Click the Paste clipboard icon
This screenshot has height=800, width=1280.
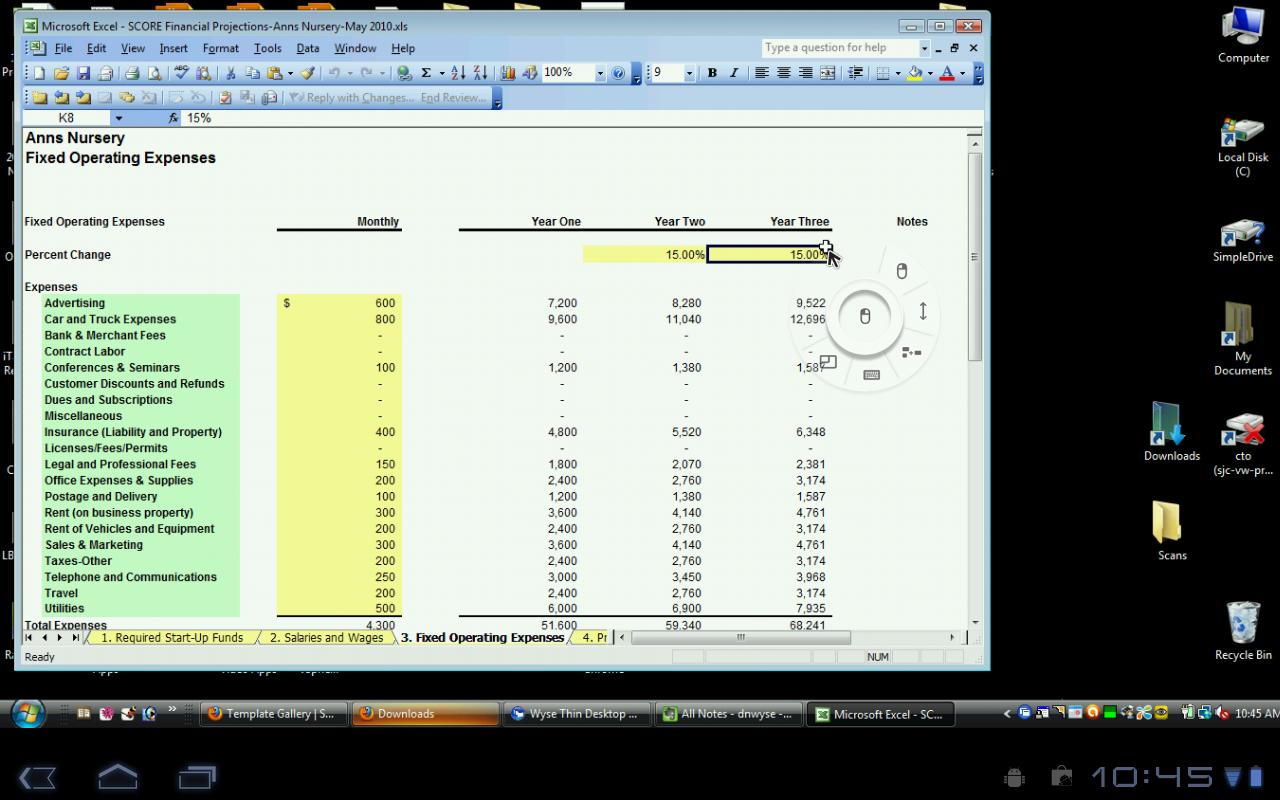coord(274,73)
